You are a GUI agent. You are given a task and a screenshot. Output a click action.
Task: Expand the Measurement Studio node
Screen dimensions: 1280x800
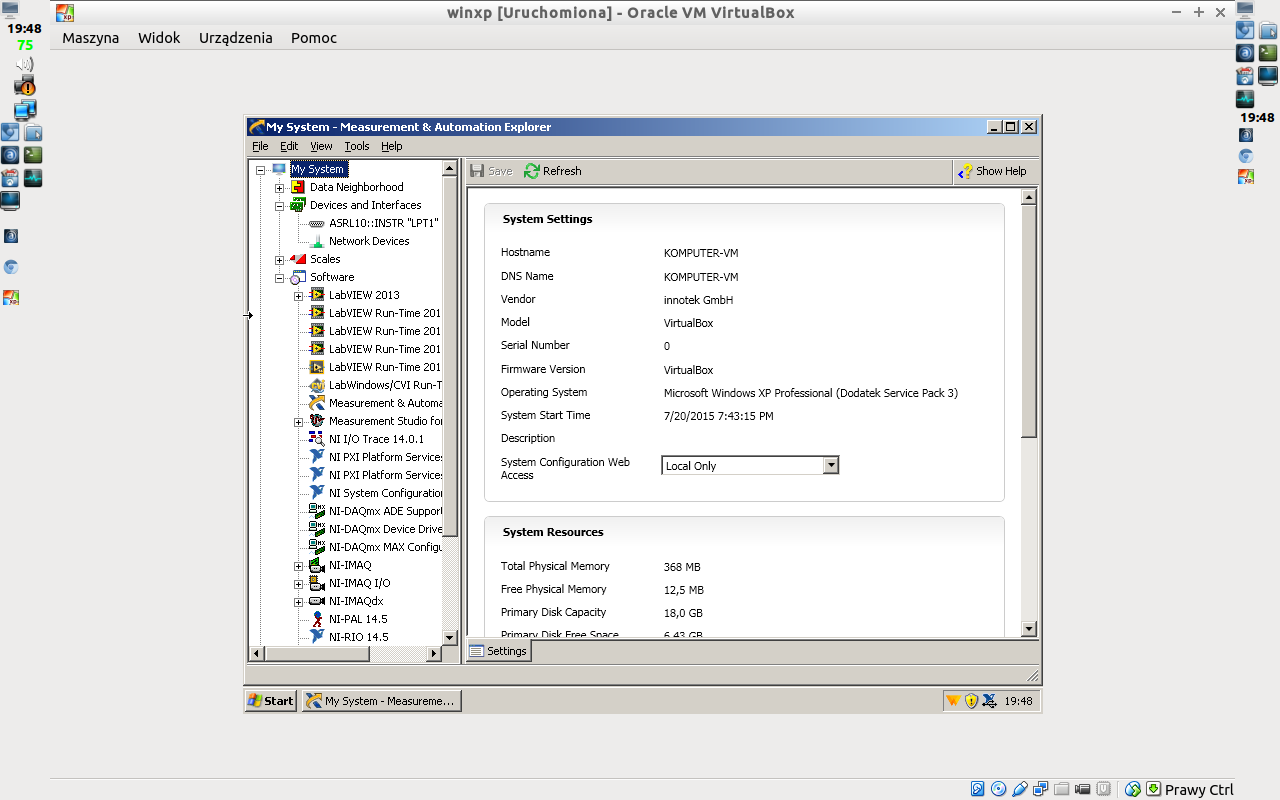click(x=299, y=421)
